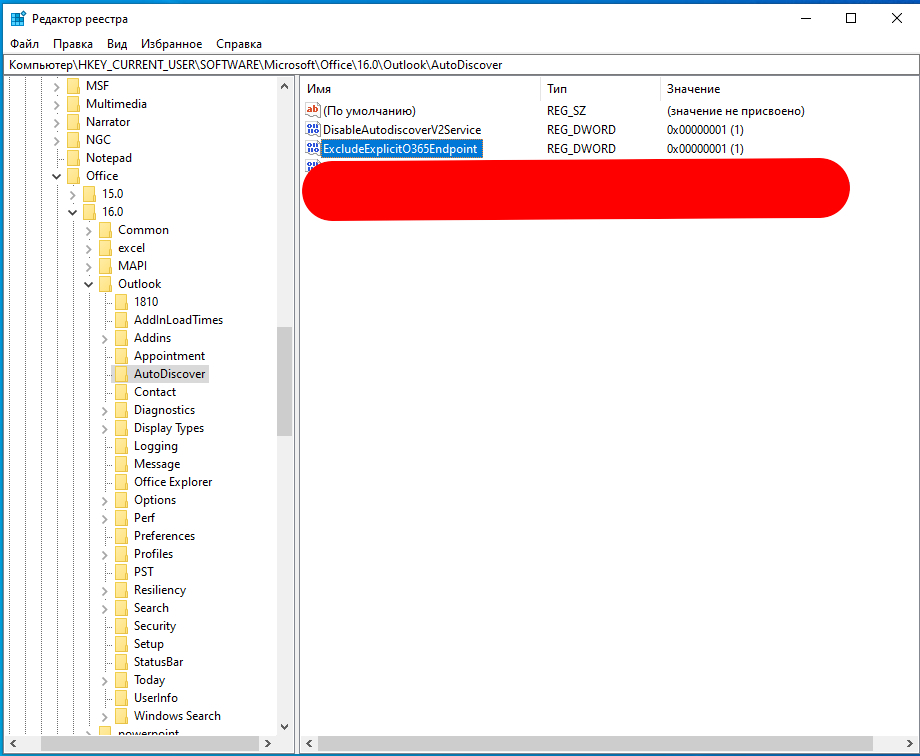Click the Display Types folder icon

pyautogui.click(x=121, y=428)
